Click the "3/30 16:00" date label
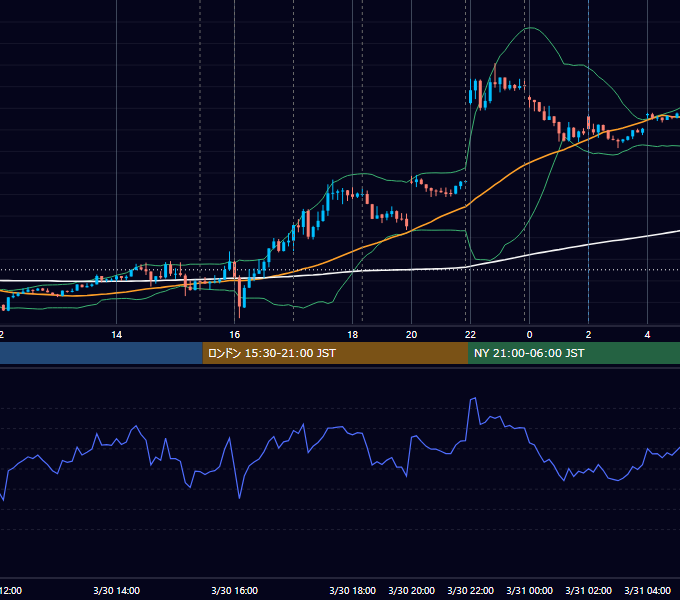 click(x=235, y=590)
